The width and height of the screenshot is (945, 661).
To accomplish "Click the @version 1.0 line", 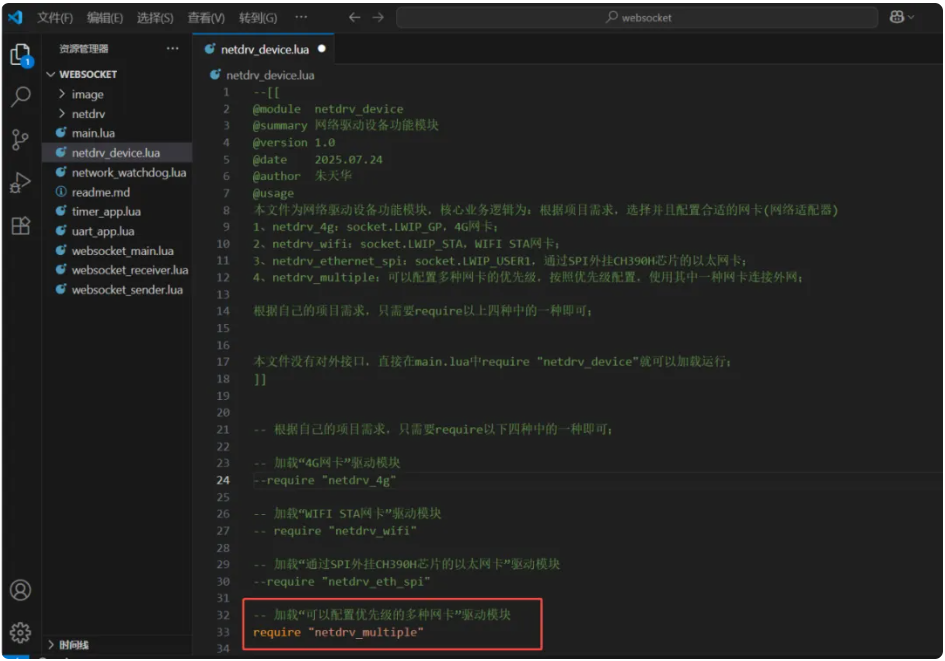I will (294, 143).
